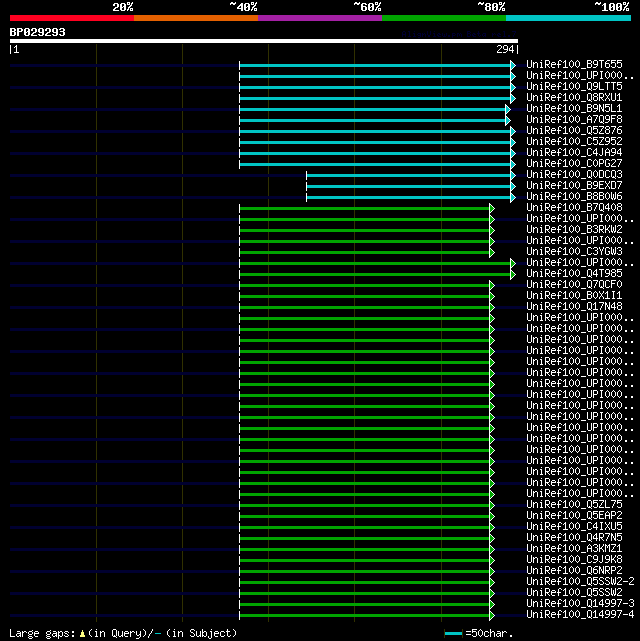Open hit UniRef100_Q8RXU1
Viewport: 640px width, 641px height.
point(574,97)
